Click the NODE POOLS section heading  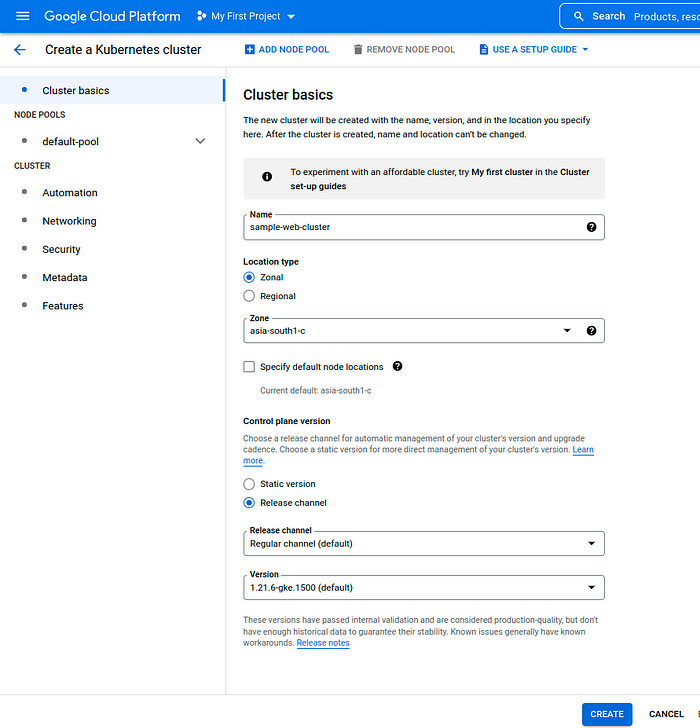pos(40,115)
